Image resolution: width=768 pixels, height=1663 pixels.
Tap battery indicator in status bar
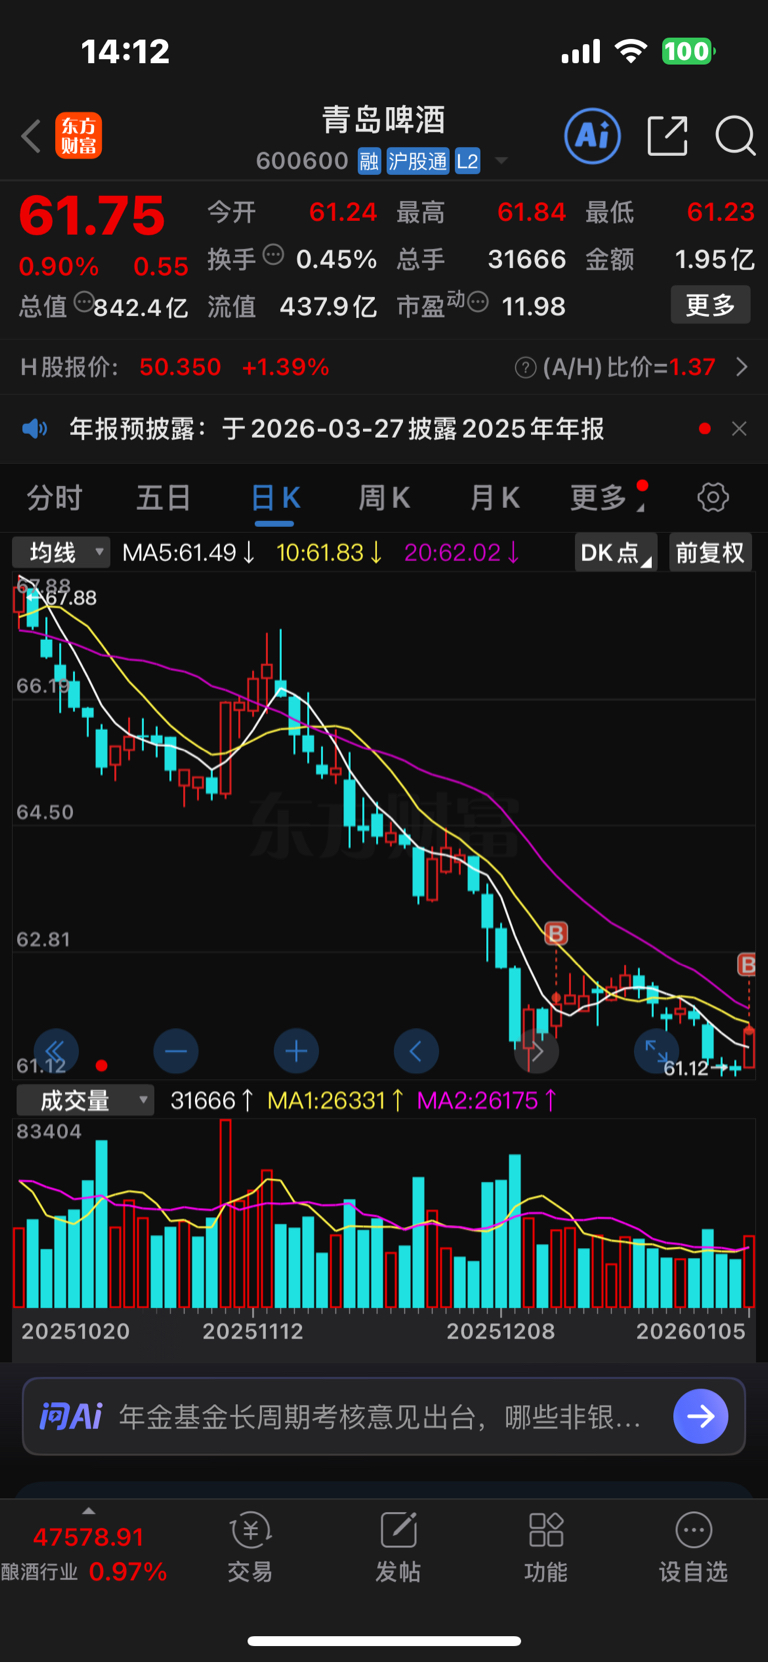tap(688, 51)
